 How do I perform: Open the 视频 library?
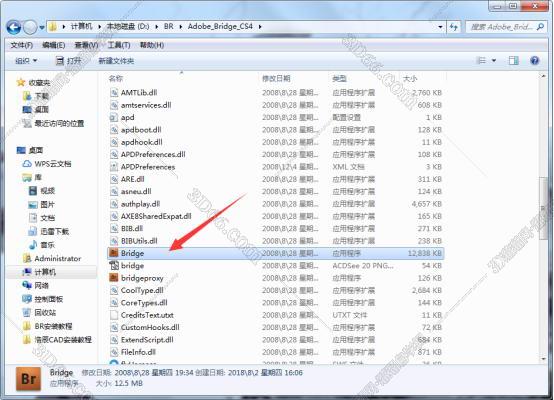(42, 191)
